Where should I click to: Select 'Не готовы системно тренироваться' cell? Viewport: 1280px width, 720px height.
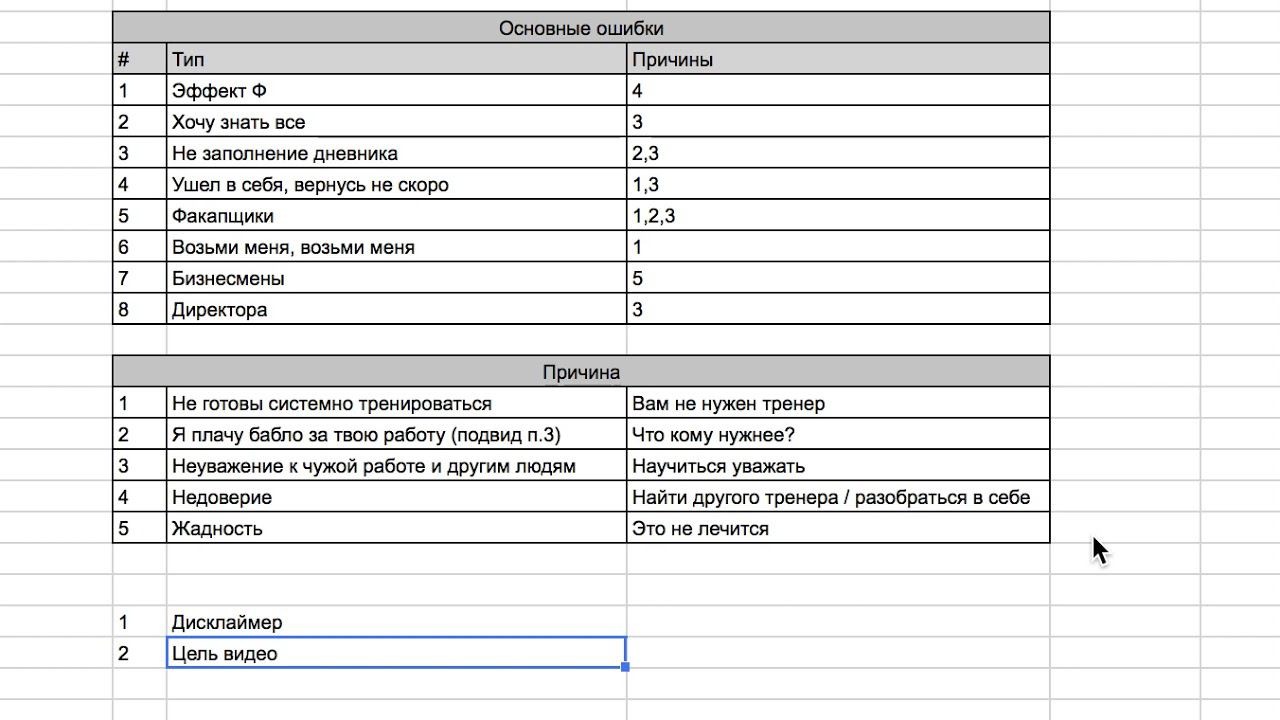click(x=397, y=403)
